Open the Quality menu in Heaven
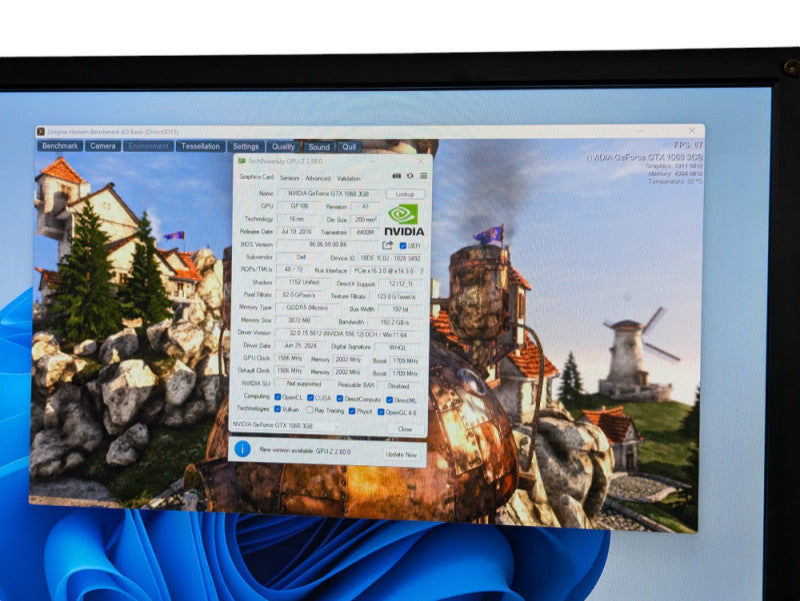800x601 pixels. point(283,147)
